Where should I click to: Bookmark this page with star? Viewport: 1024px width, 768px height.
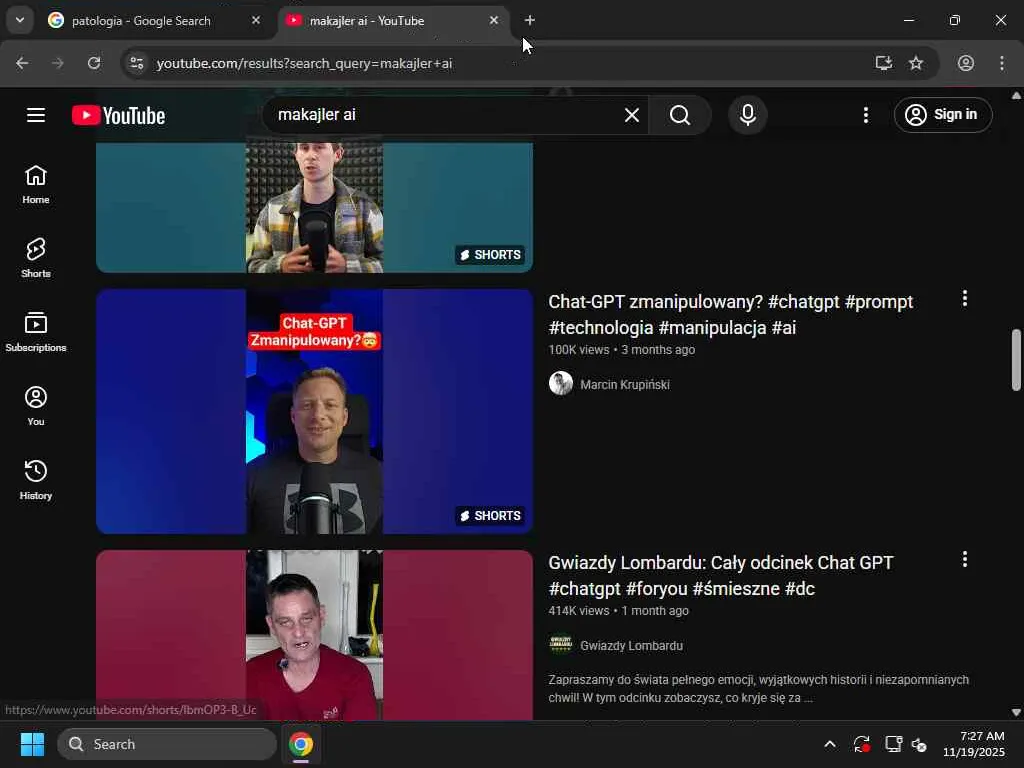pyautogui.click(x=916, y=63)
